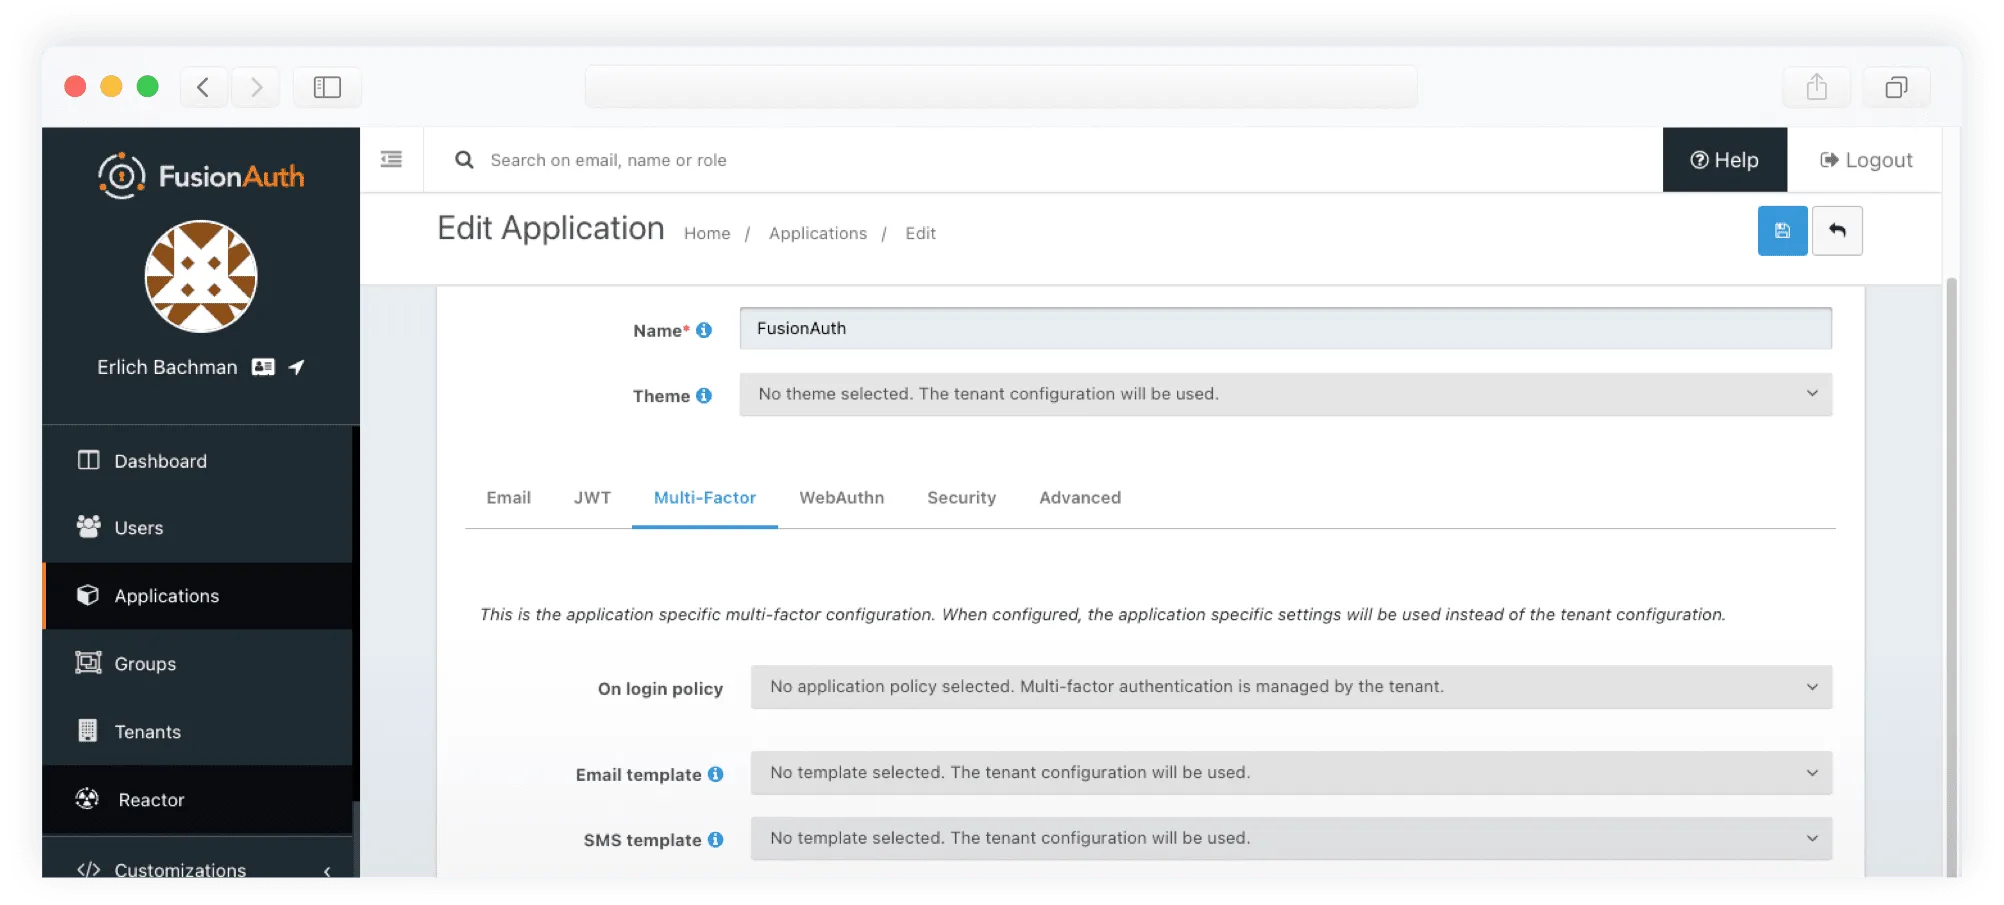Click the ID card icon beside Erlich Bachman

263,367
